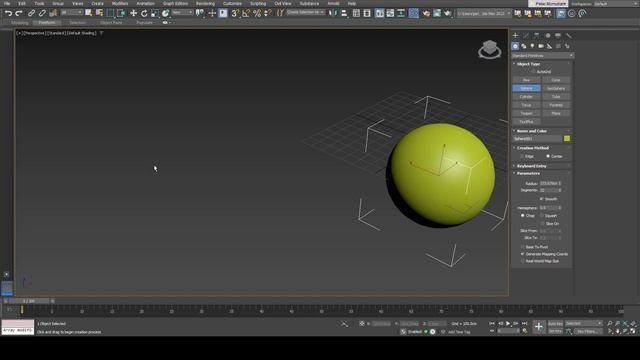640x360 pixels.
Task: Open the Edit menu
Action: click(x=22, y=4)
